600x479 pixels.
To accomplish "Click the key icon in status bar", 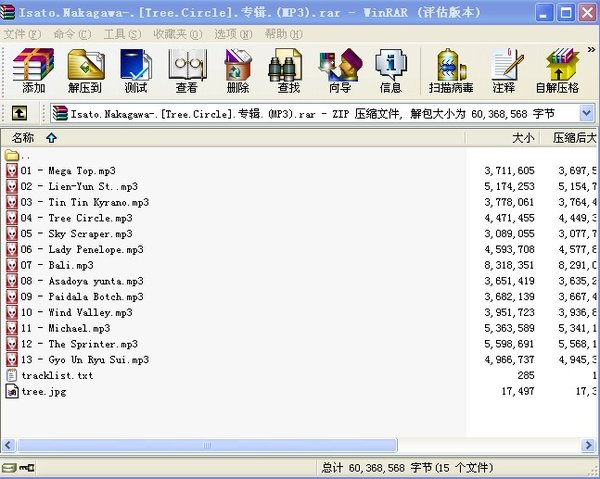I will (26, 468).
